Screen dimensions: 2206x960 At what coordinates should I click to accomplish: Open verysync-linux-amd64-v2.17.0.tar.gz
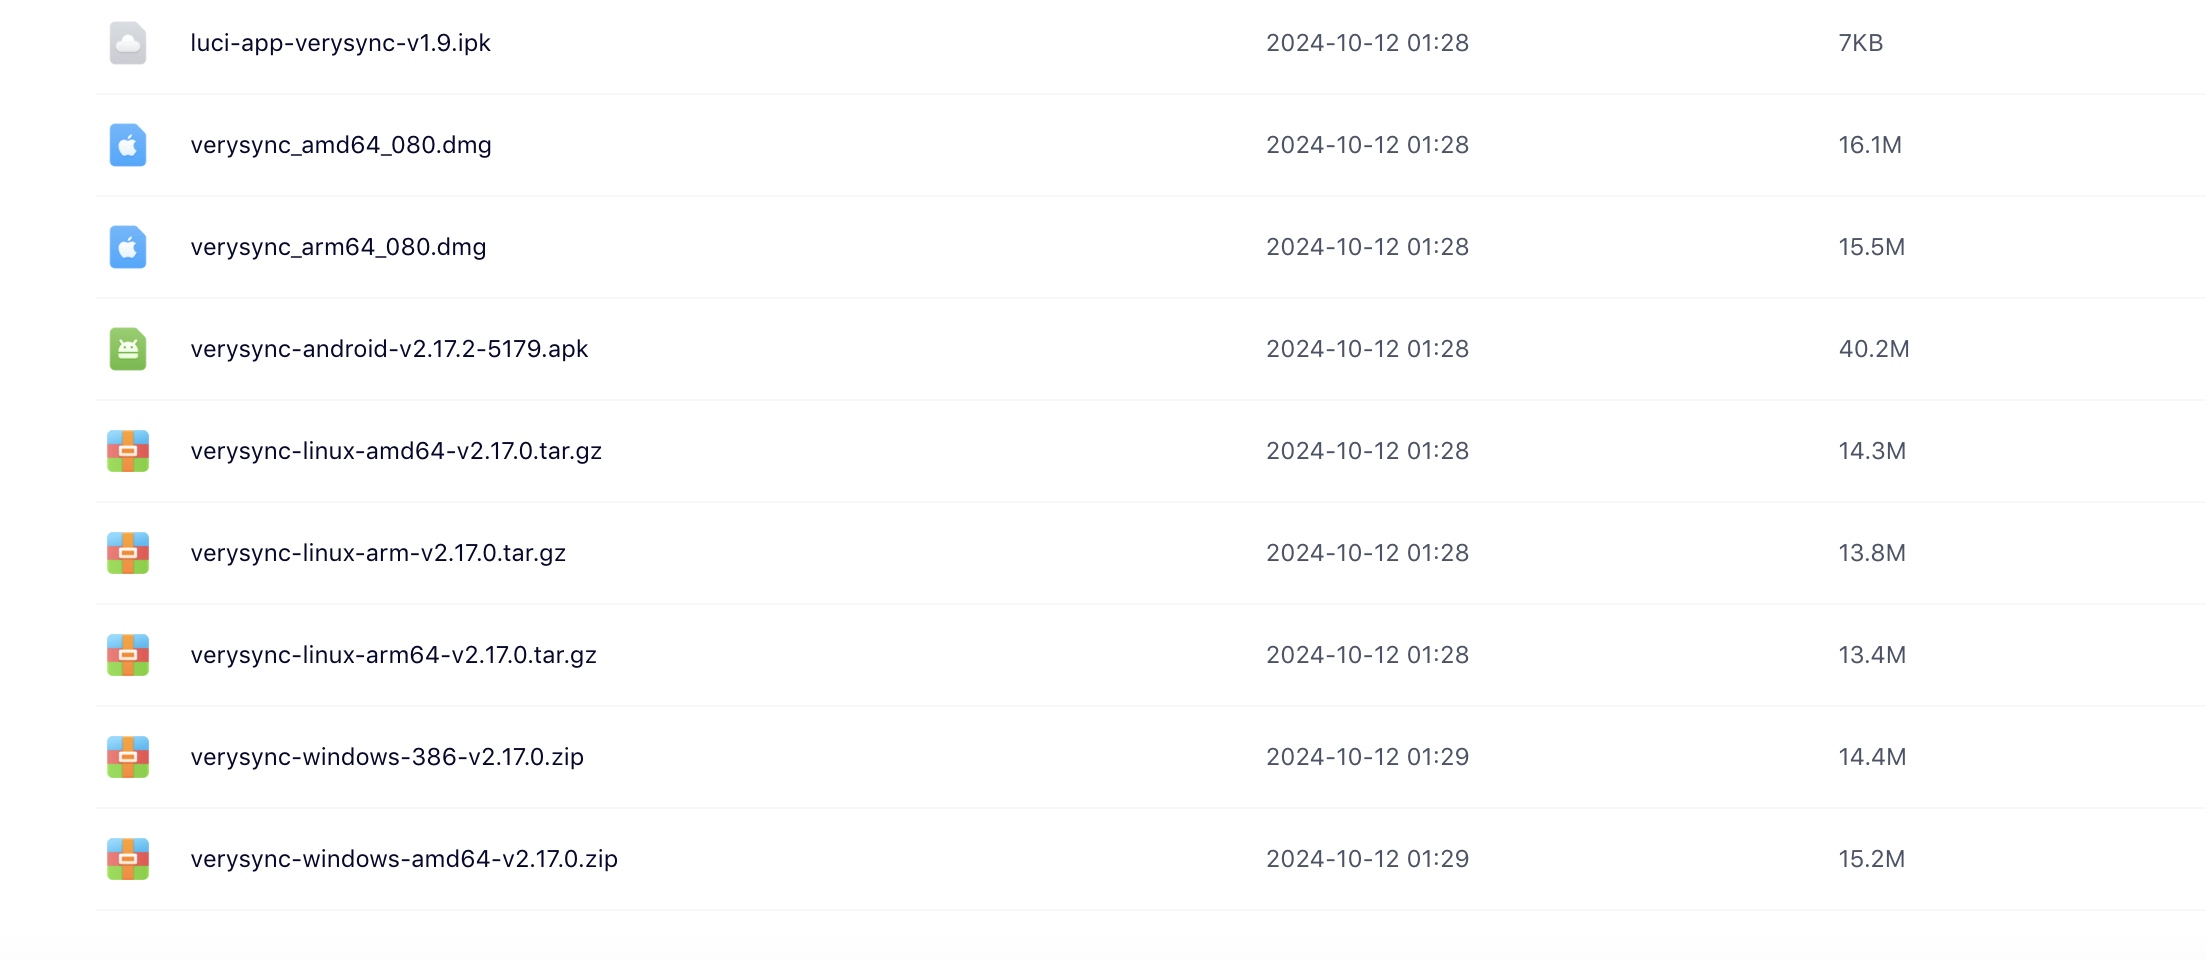(396, 451)
